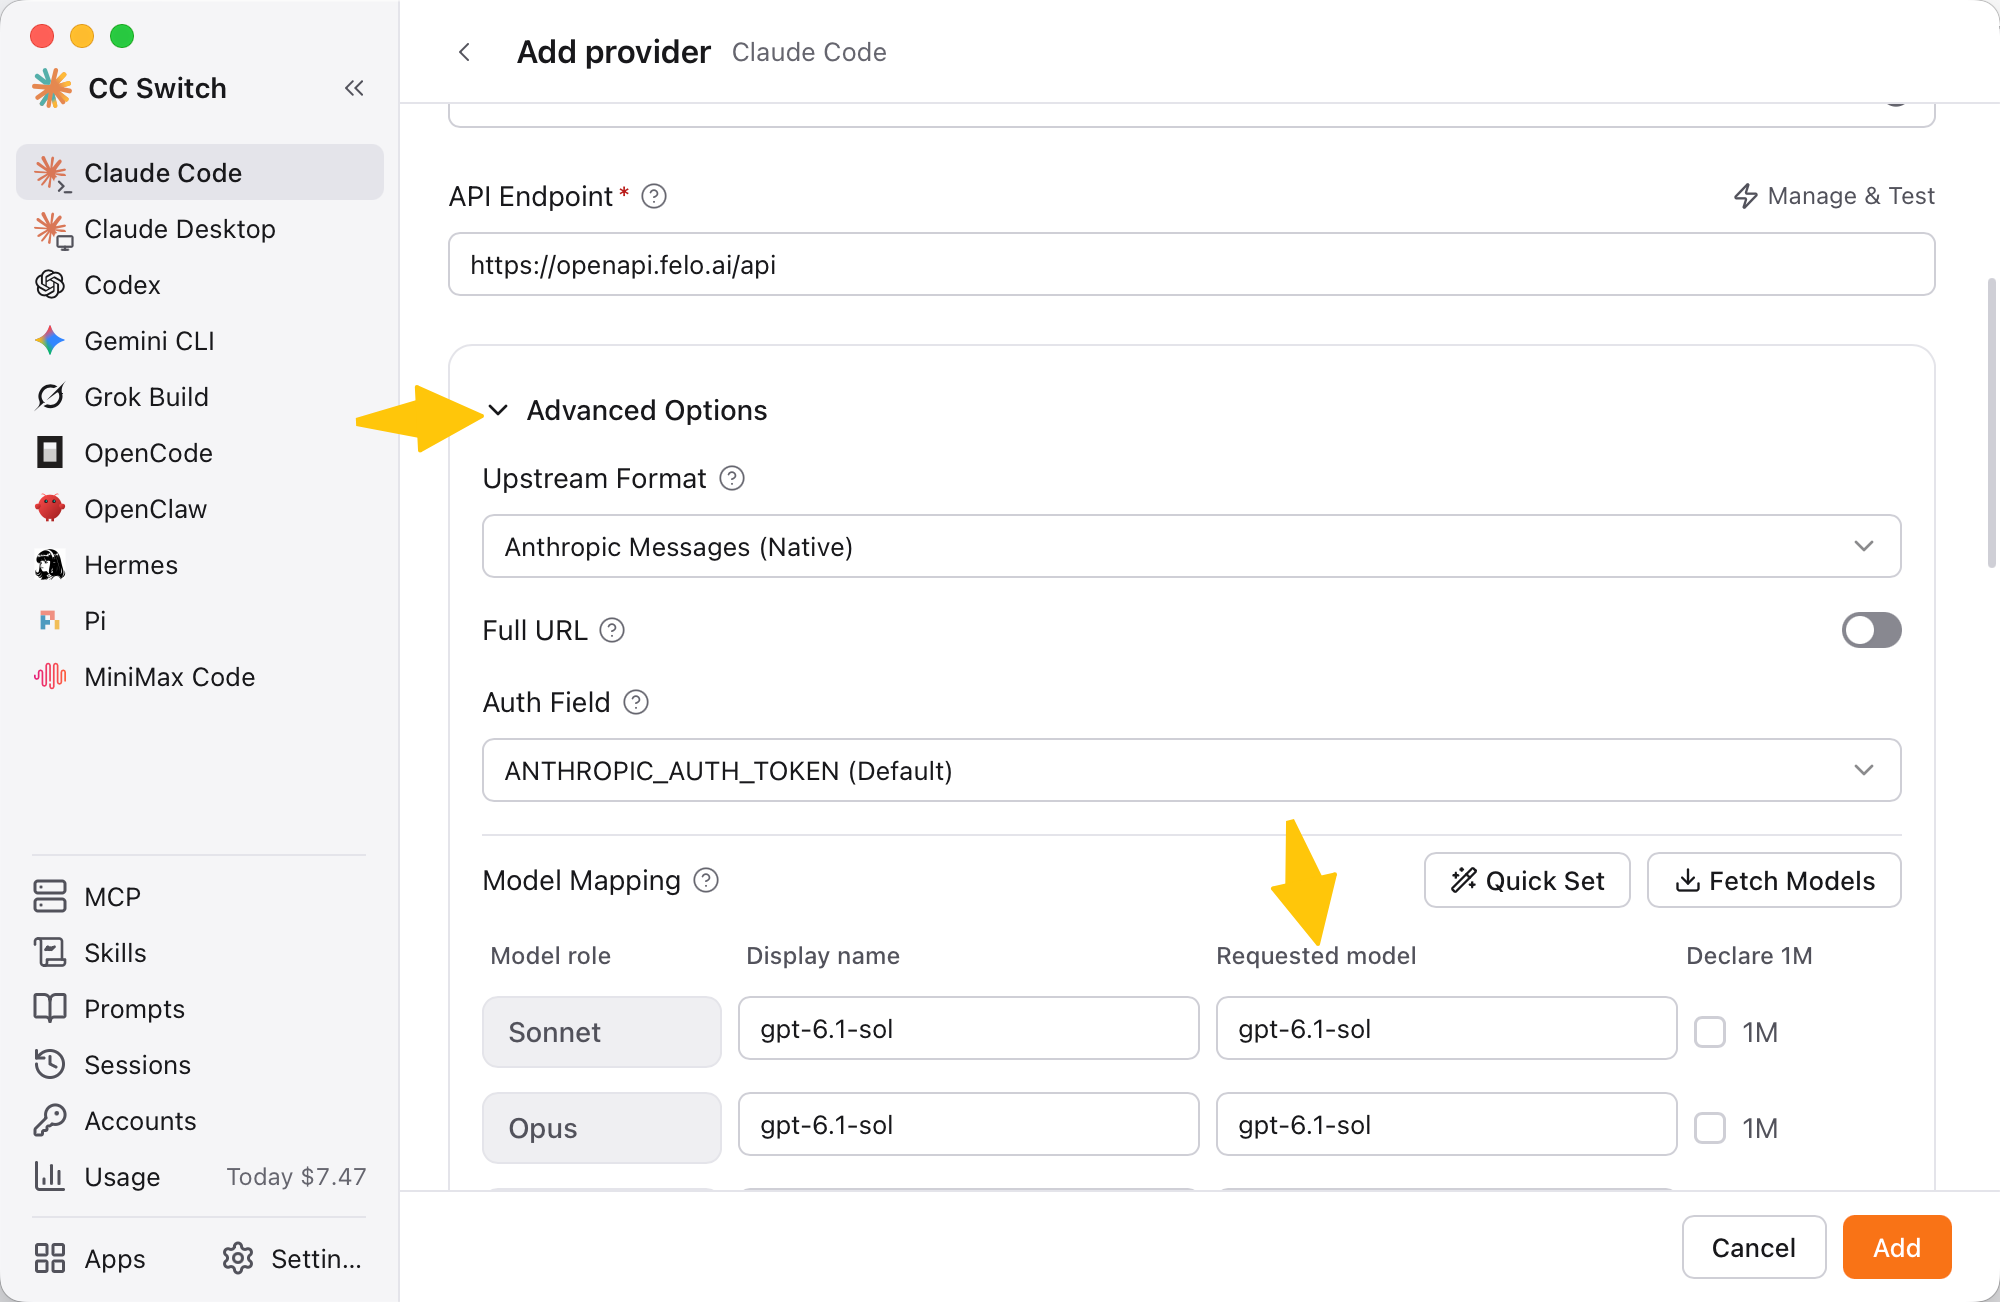Image resolution: width=2000 pixels, height=1302 pixels.
Task: Select the Codex icon in the sidebar
Action: 50,285
